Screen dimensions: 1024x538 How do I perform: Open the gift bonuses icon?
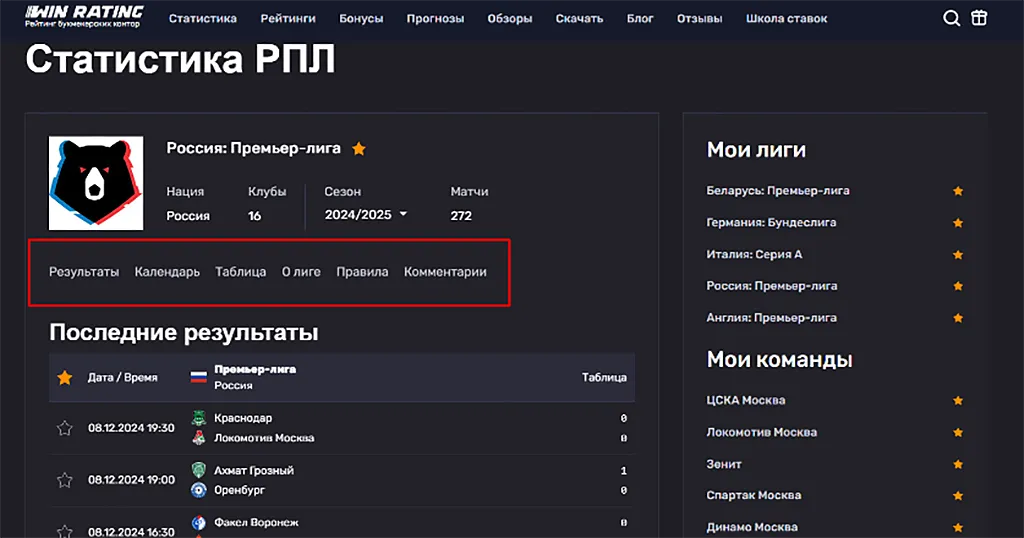point(979,18)
